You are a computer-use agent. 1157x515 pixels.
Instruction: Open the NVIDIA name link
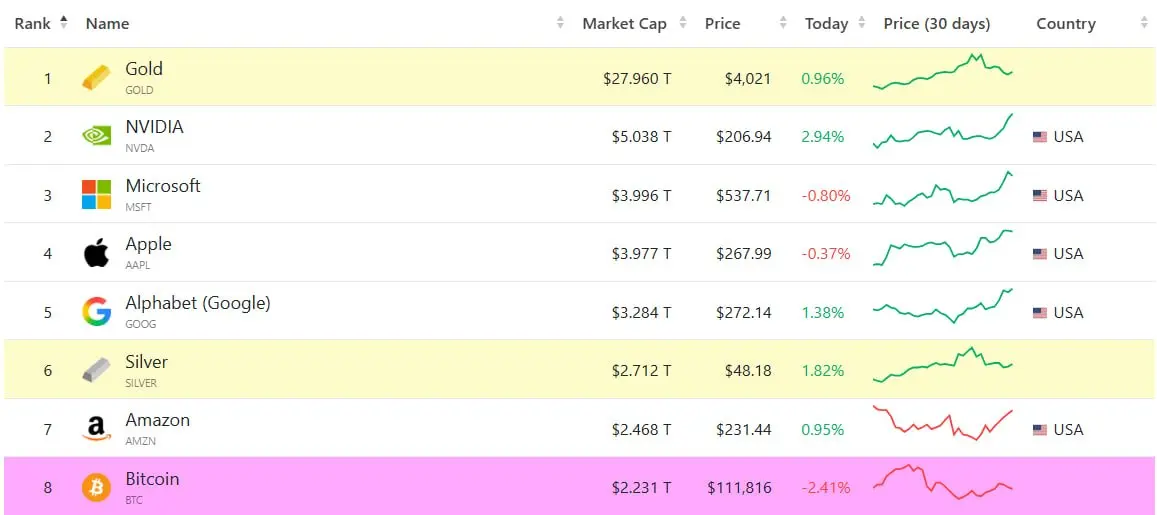click(154, 127)
